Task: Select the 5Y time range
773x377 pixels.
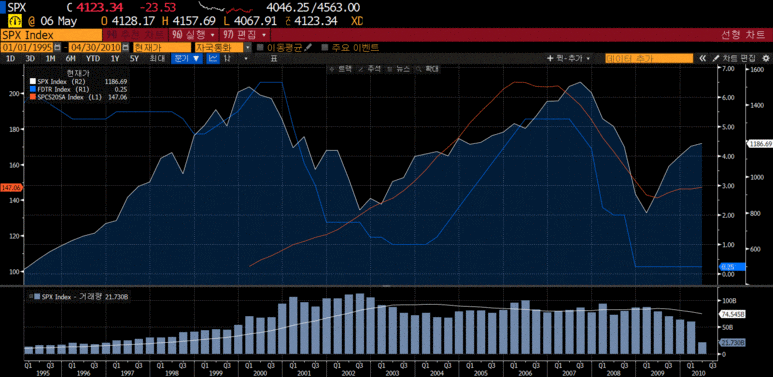Action: tap(135, 58)
